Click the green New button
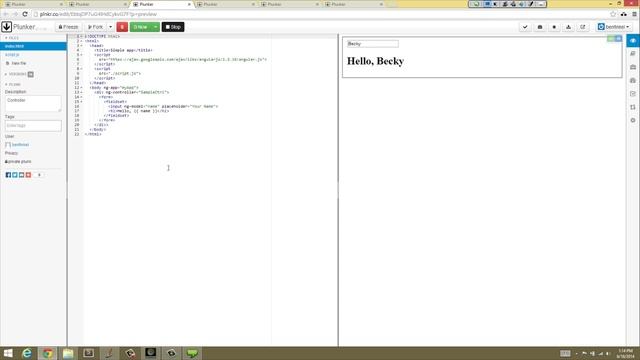 (x=141, y=27)
